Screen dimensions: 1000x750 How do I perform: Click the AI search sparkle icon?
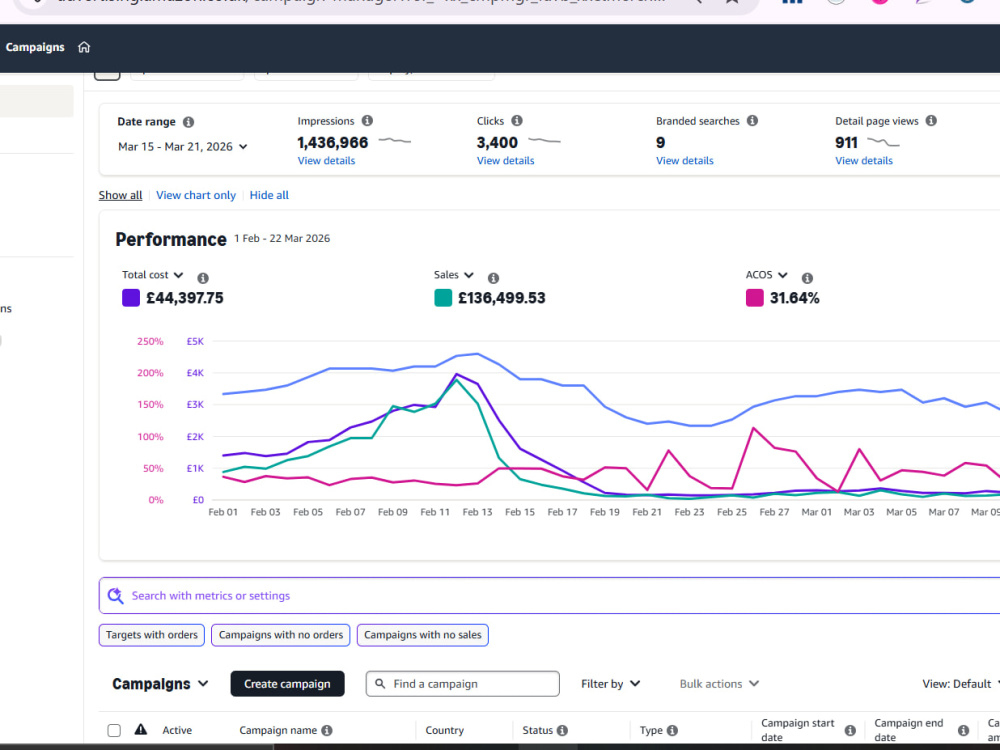pos(115,596)
